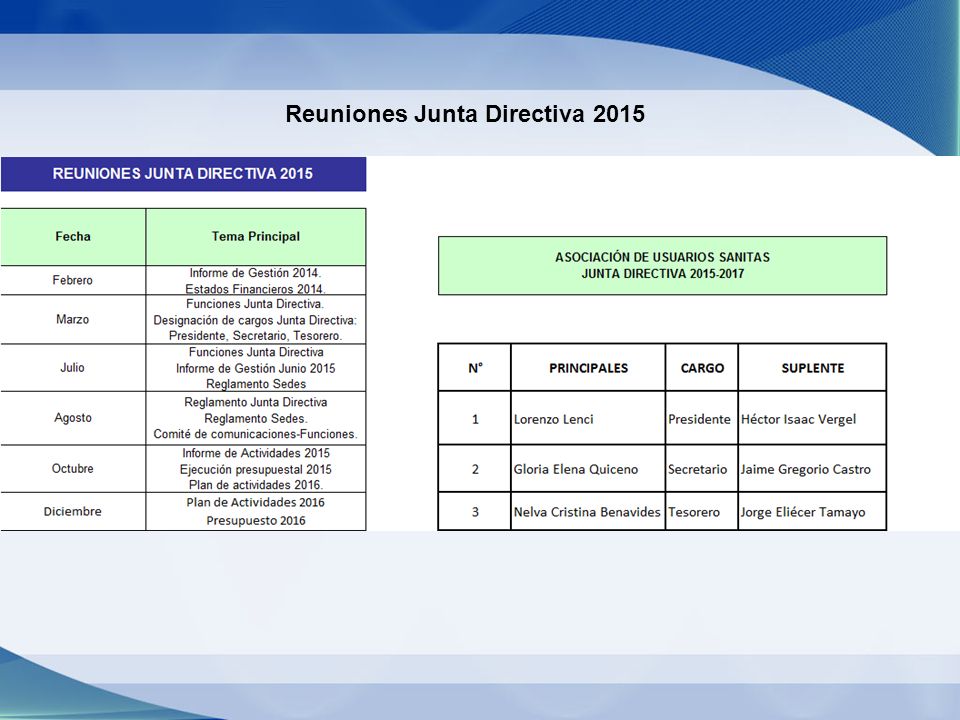Viewport: 960px width, 720px height.
Task: Select the number '2' cell
Action: (x=474, y=470)
